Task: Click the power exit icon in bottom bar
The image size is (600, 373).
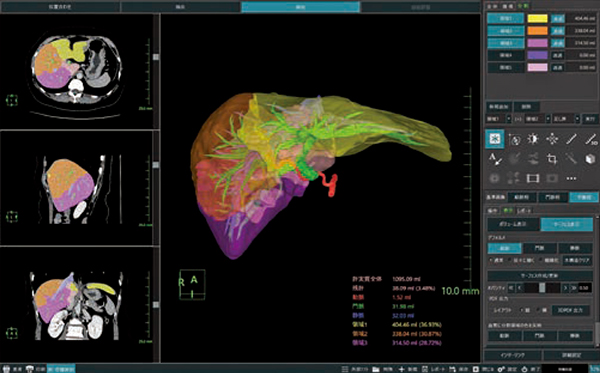Action: click(x=525, y=369)
